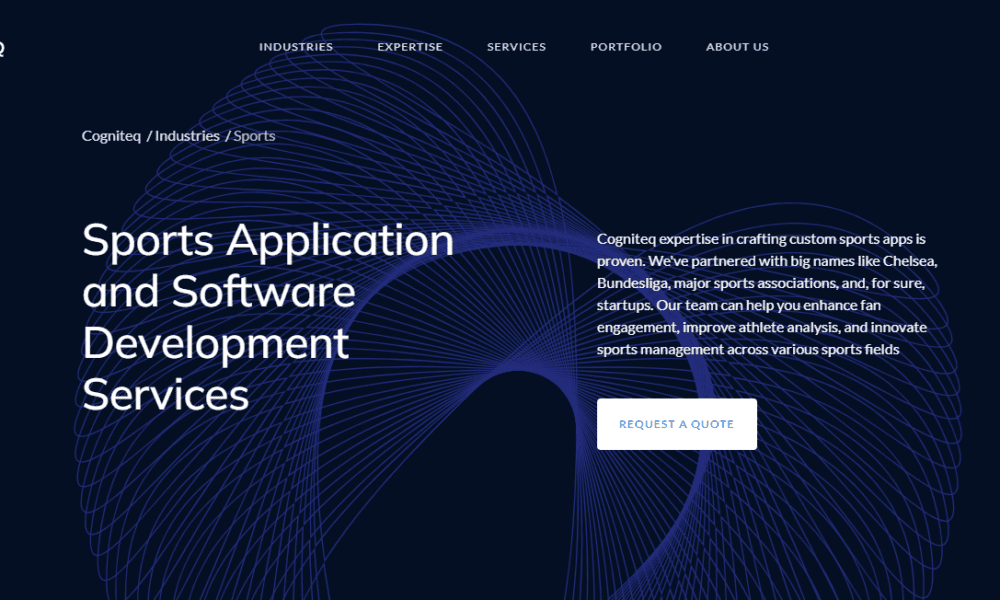Click "Services" on the heading's last line

click(x=166, y=395)
